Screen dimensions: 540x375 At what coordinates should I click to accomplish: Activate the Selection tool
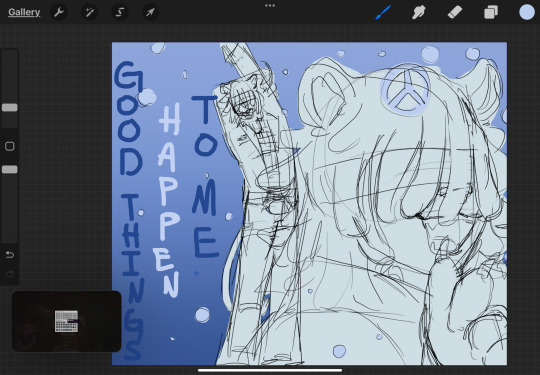120,12
